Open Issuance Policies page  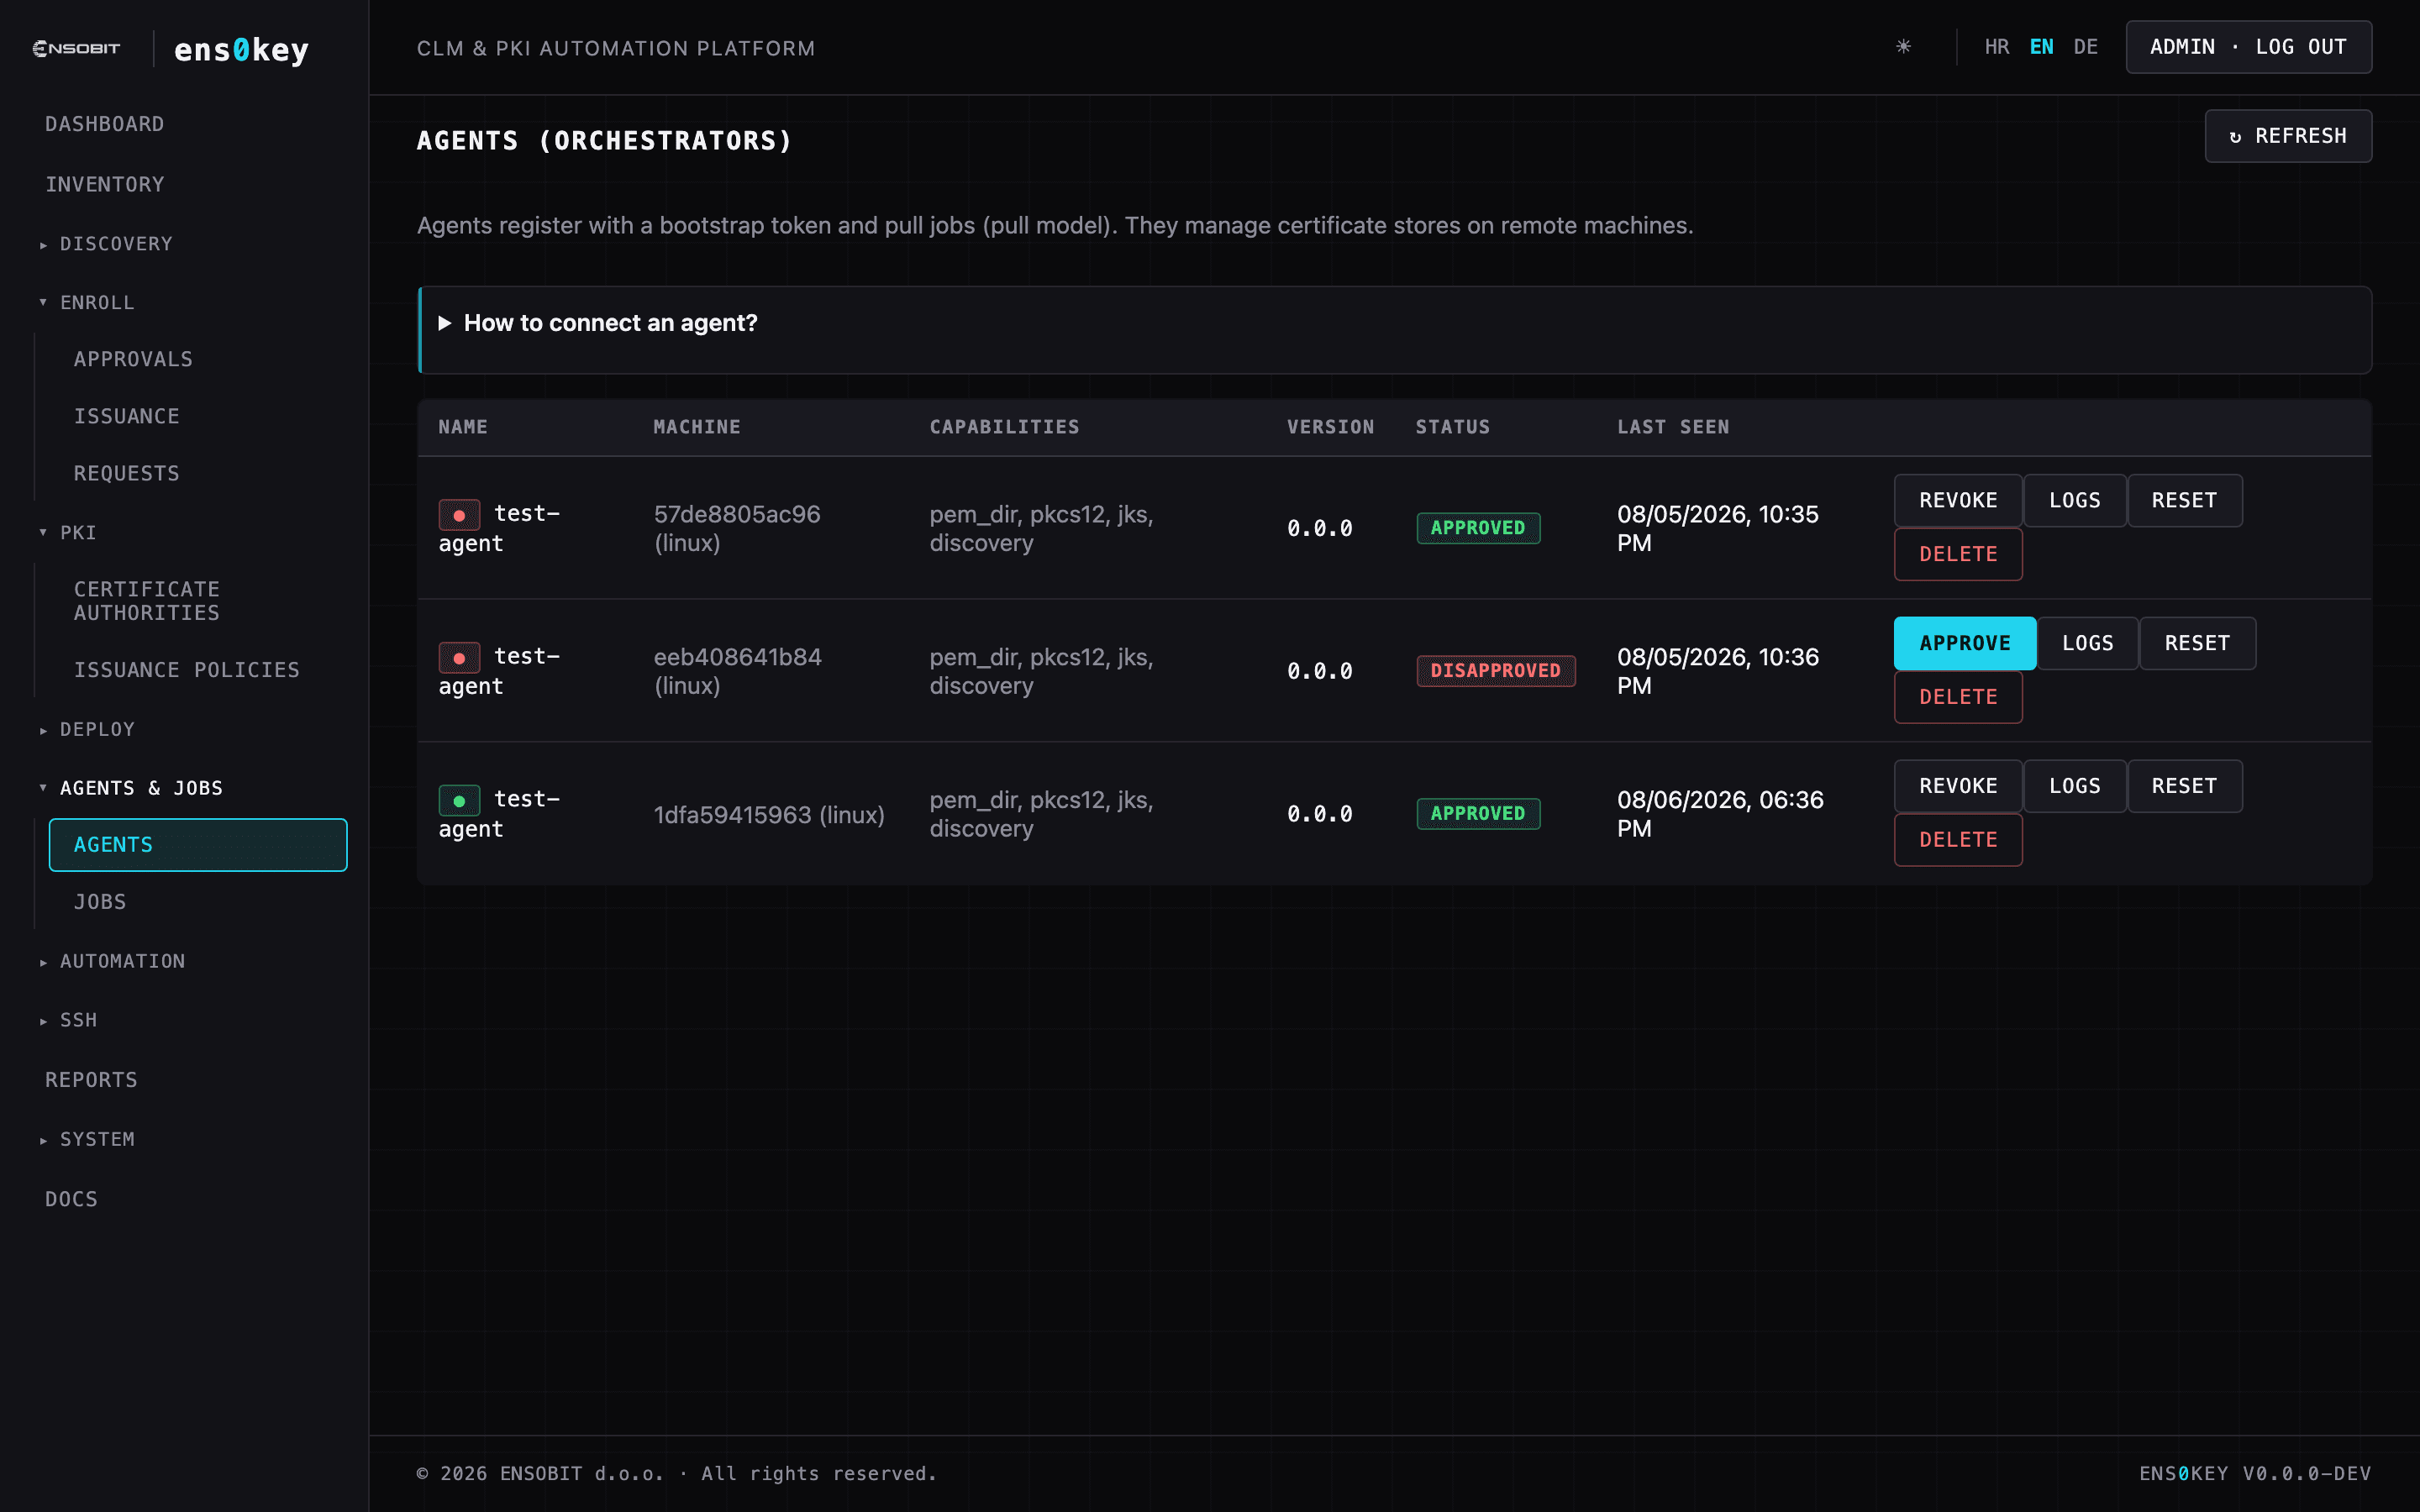coord(186,670)
